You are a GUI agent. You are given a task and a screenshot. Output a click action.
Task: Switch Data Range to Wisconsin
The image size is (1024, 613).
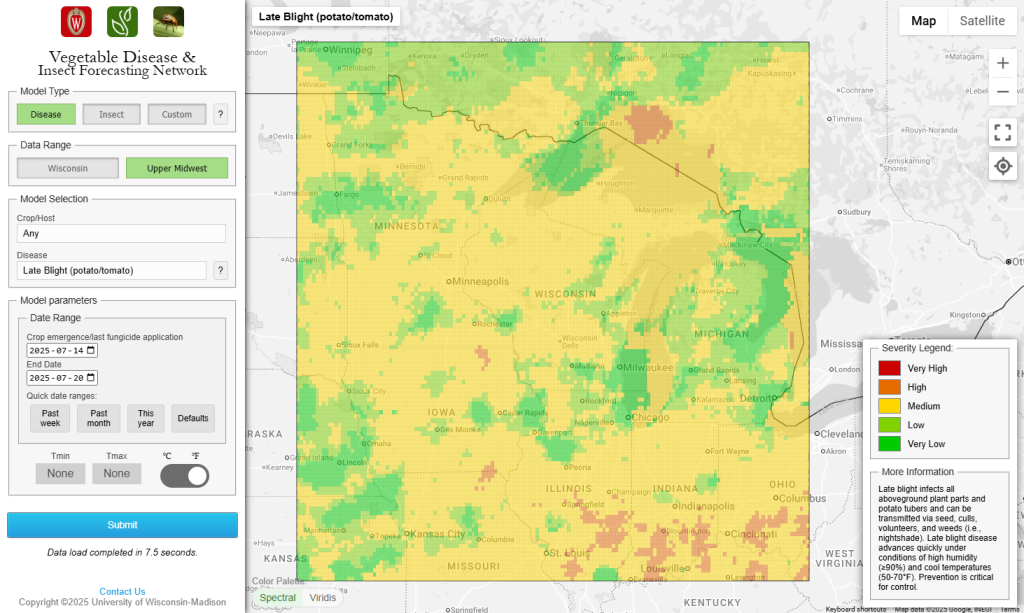67,168
